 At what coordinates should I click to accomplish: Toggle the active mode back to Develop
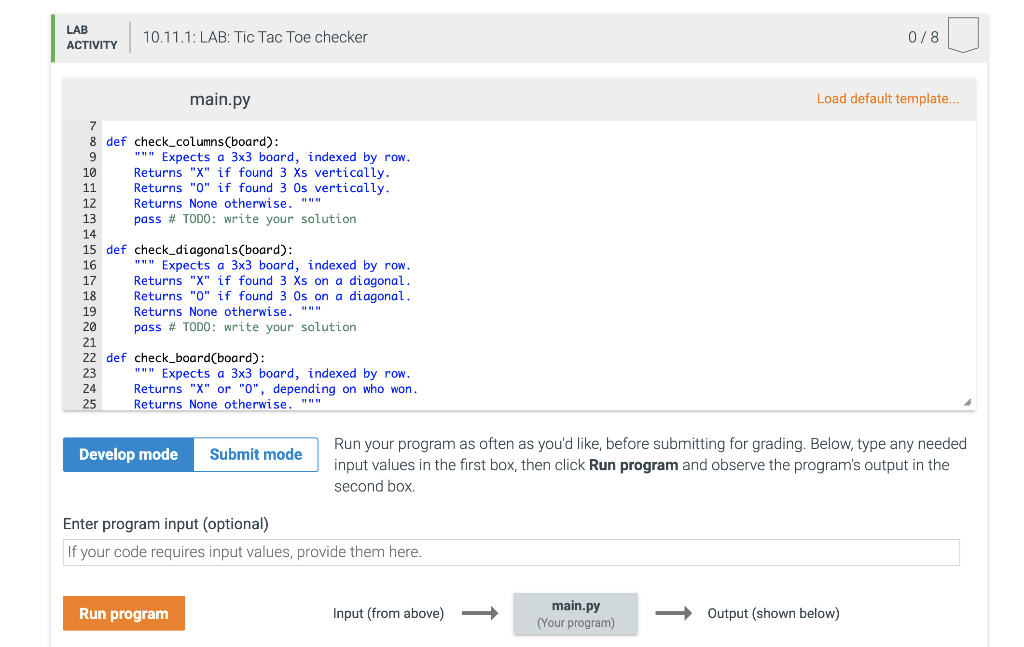pos(128,454)
